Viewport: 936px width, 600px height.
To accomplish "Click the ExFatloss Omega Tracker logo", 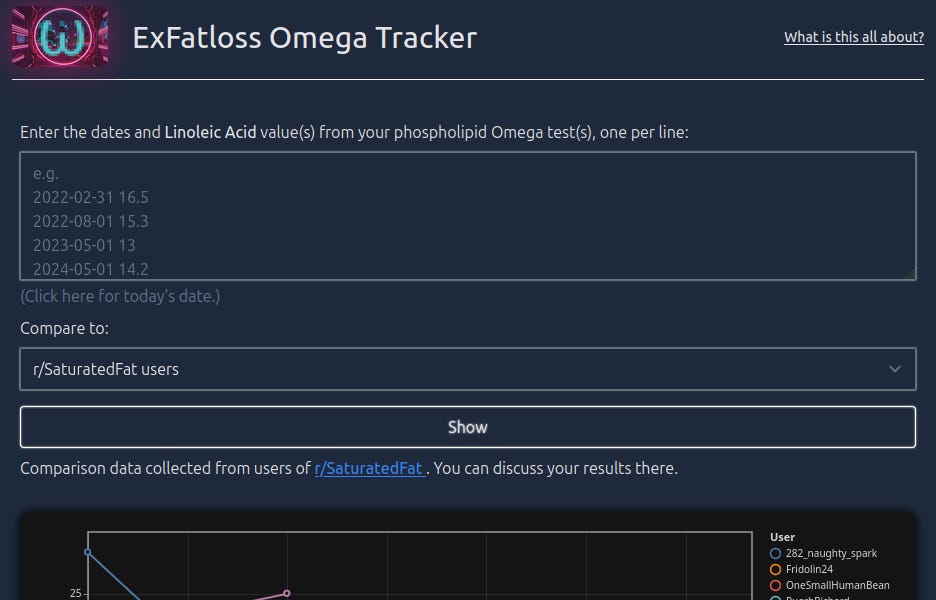I will (x=60, y=38).
